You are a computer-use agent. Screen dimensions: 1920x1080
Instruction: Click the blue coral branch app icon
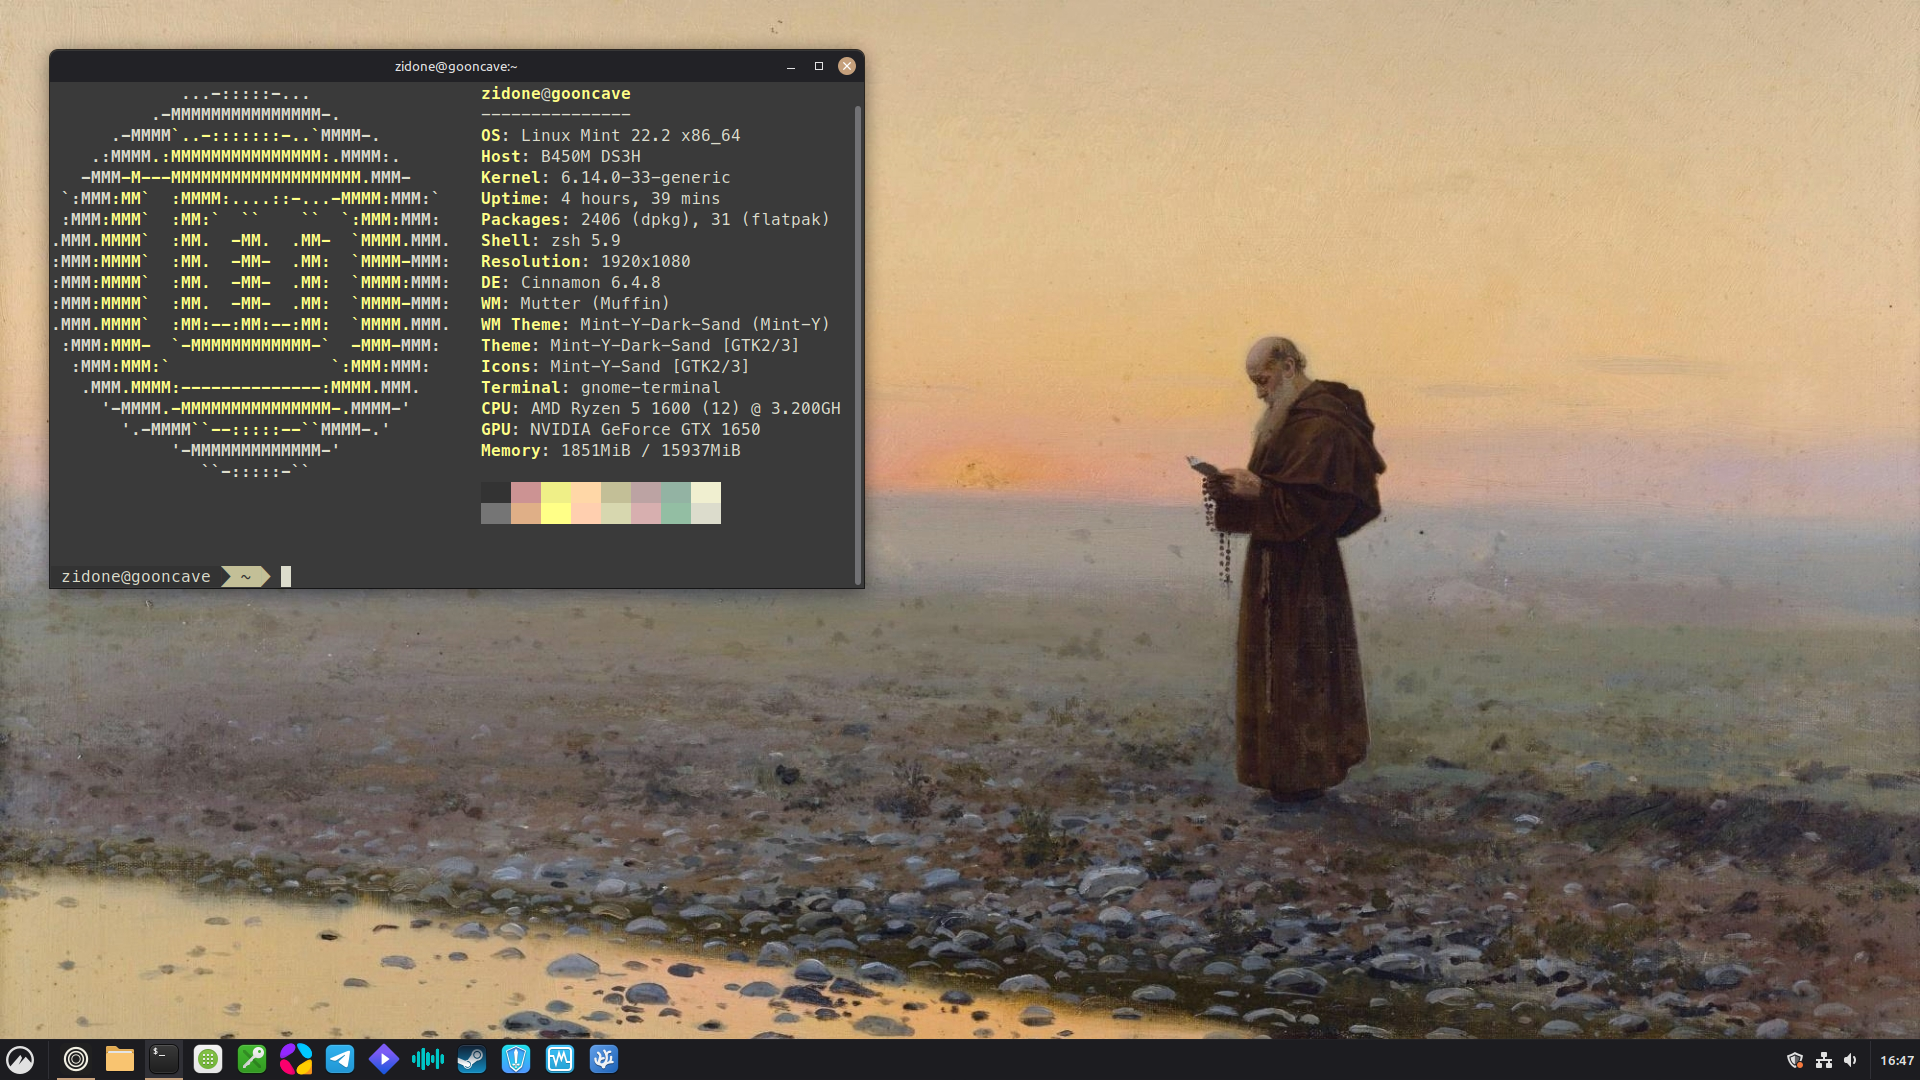[x=604, y=1059]
